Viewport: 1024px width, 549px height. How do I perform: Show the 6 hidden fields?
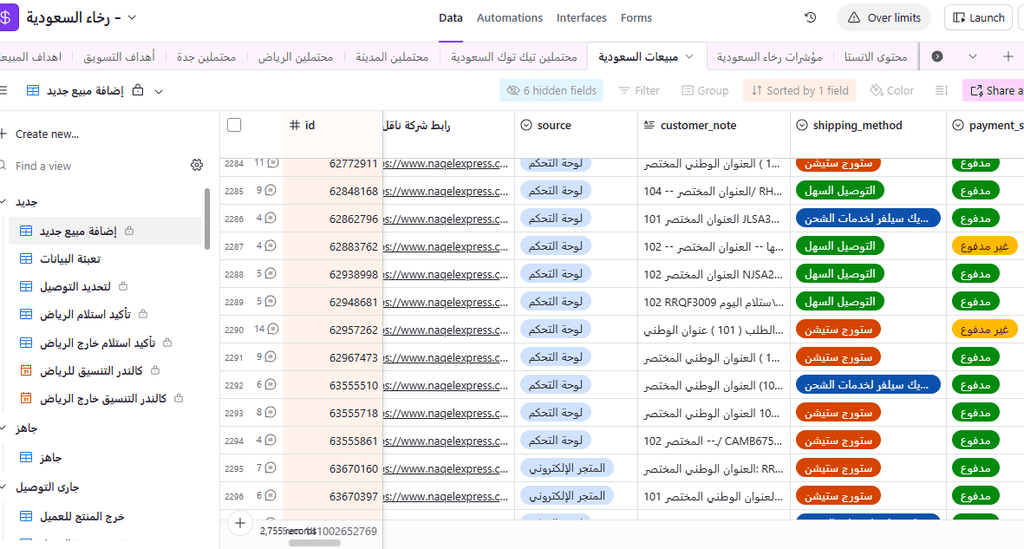click(x=552, y=91)
